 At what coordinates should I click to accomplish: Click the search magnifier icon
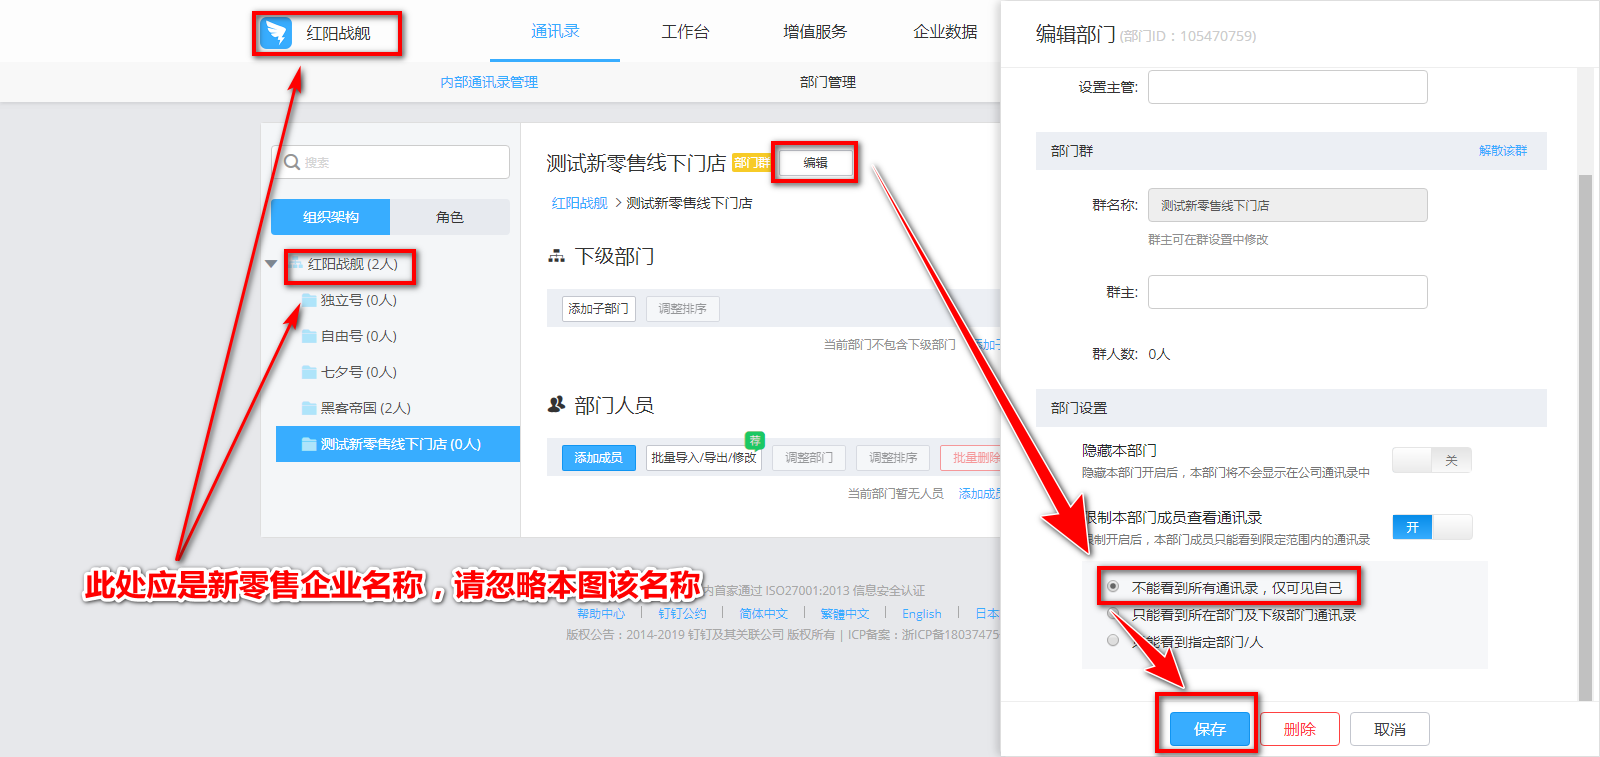pyautogui.click(x=292, y=162)
